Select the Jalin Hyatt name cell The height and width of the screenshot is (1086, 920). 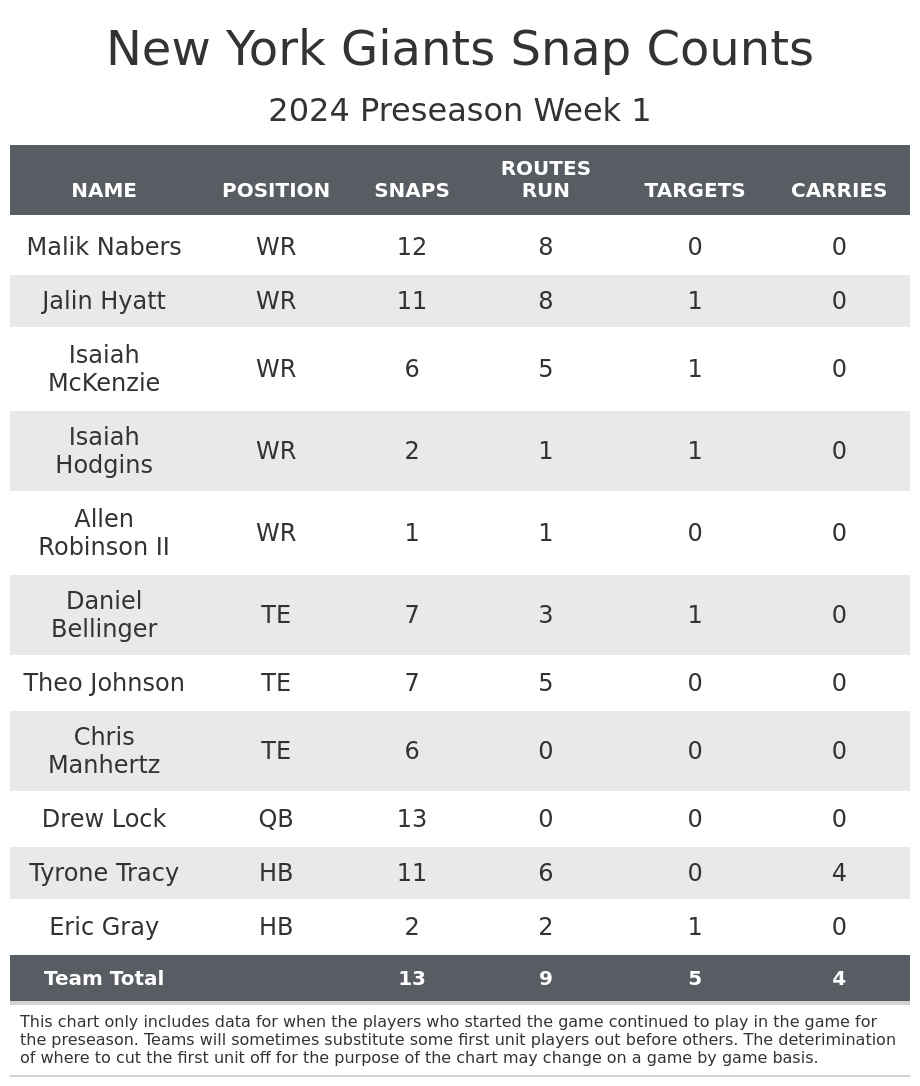[x=104, y=301]
